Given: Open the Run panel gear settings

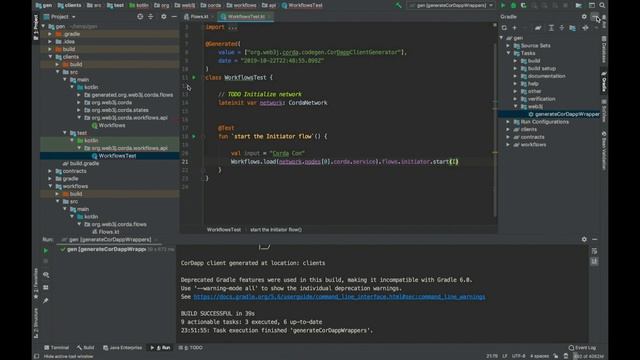Looking at the screenshot, I should (x=584, y=239).
